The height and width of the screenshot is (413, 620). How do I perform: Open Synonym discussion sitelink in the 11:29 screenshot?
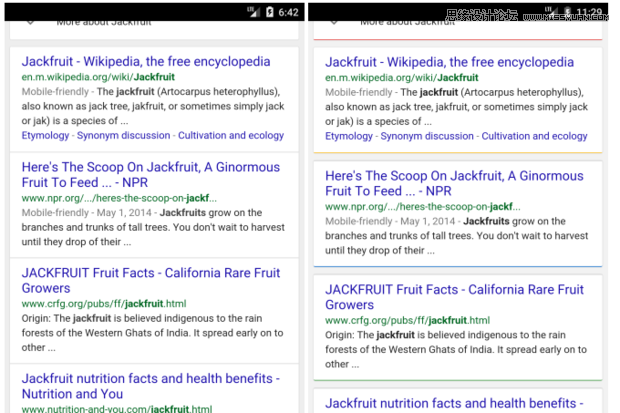427,136
